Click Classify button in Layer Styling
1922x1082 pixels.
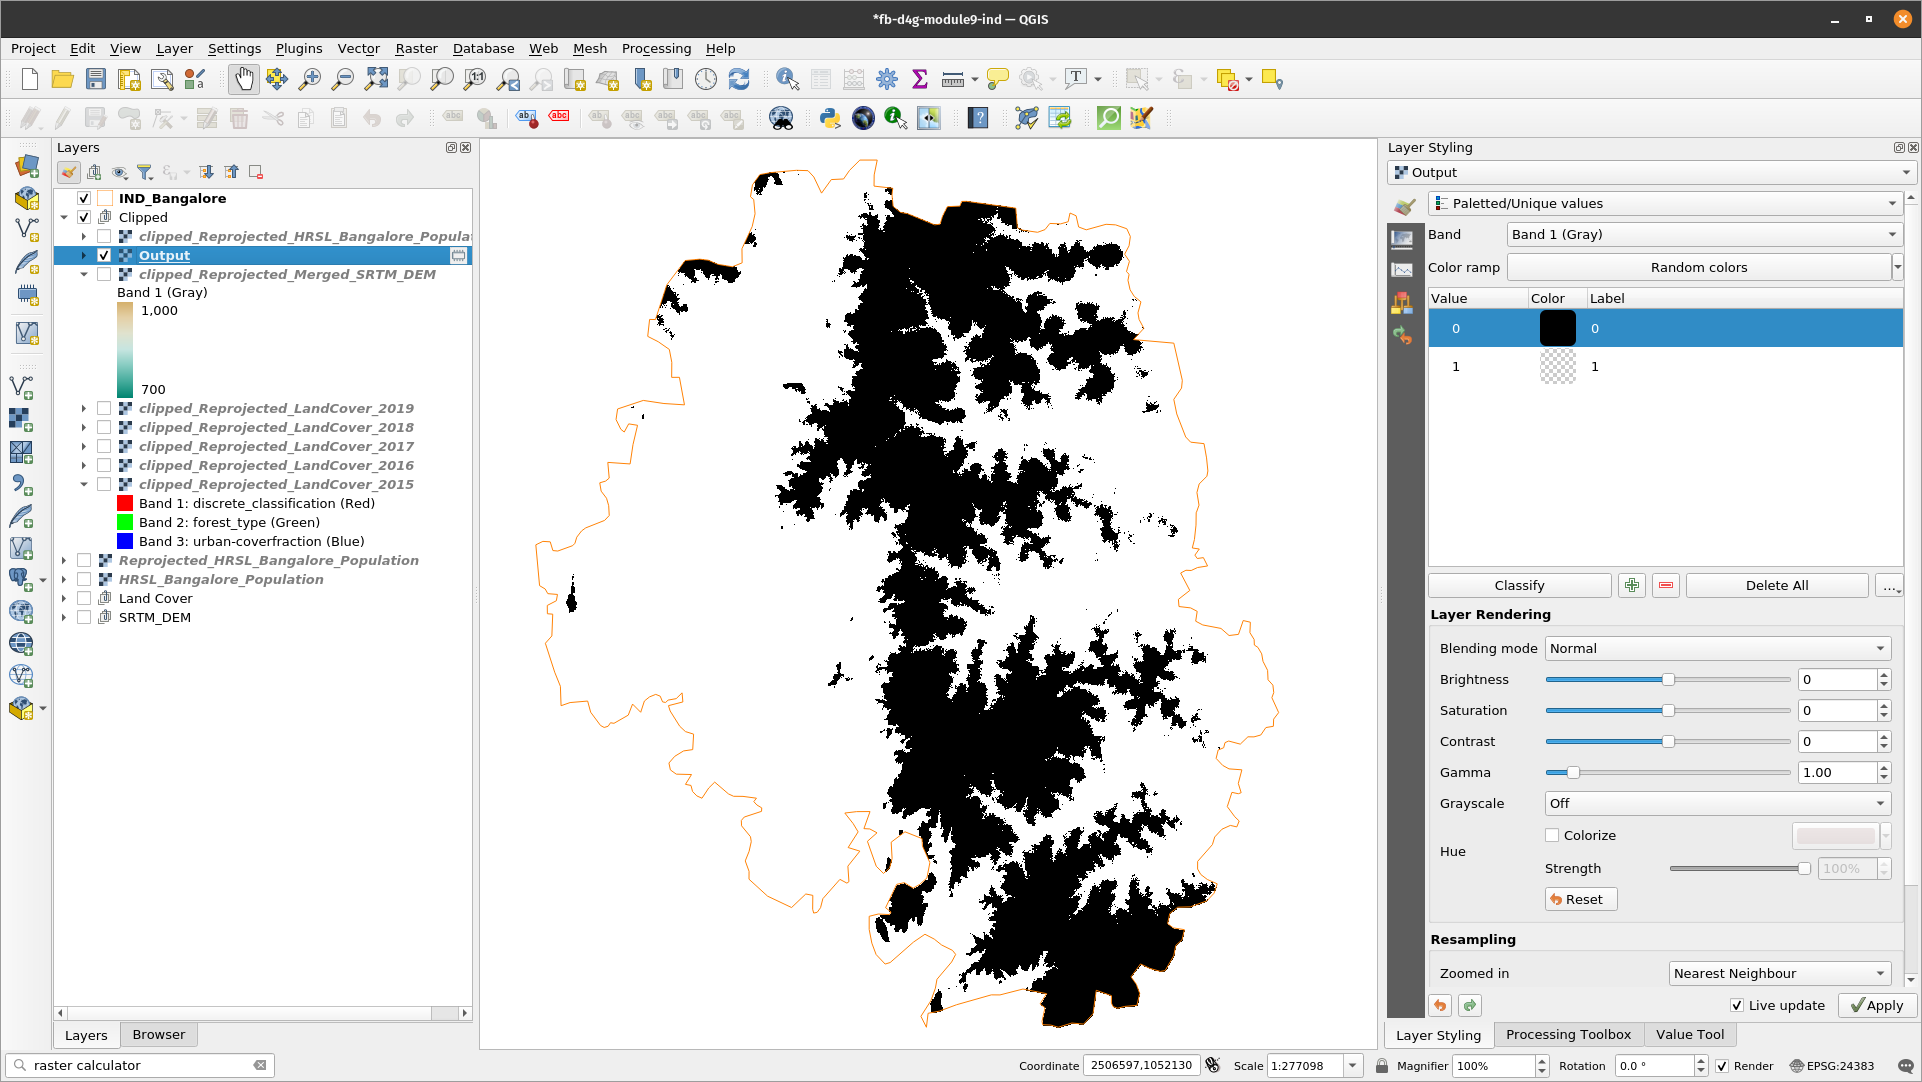coord(1518,585)
